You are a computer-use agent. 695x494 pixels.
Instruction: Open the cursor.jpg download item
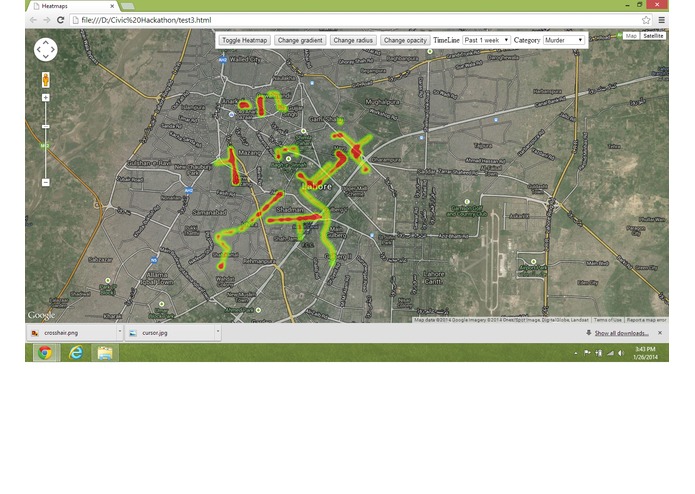point(170,333)
